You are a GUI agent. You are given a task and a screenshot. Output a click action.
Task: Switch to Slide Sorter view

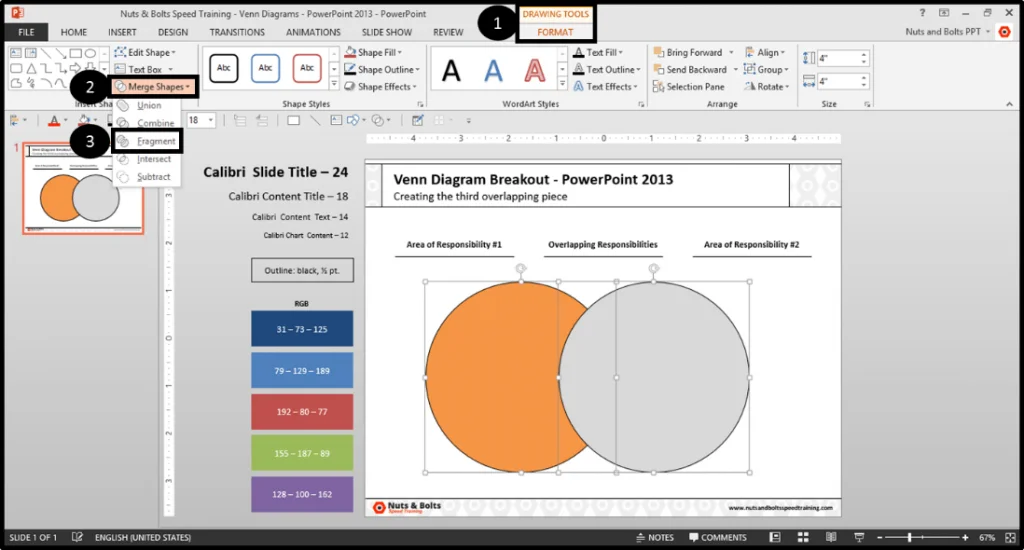pos(803,537)
